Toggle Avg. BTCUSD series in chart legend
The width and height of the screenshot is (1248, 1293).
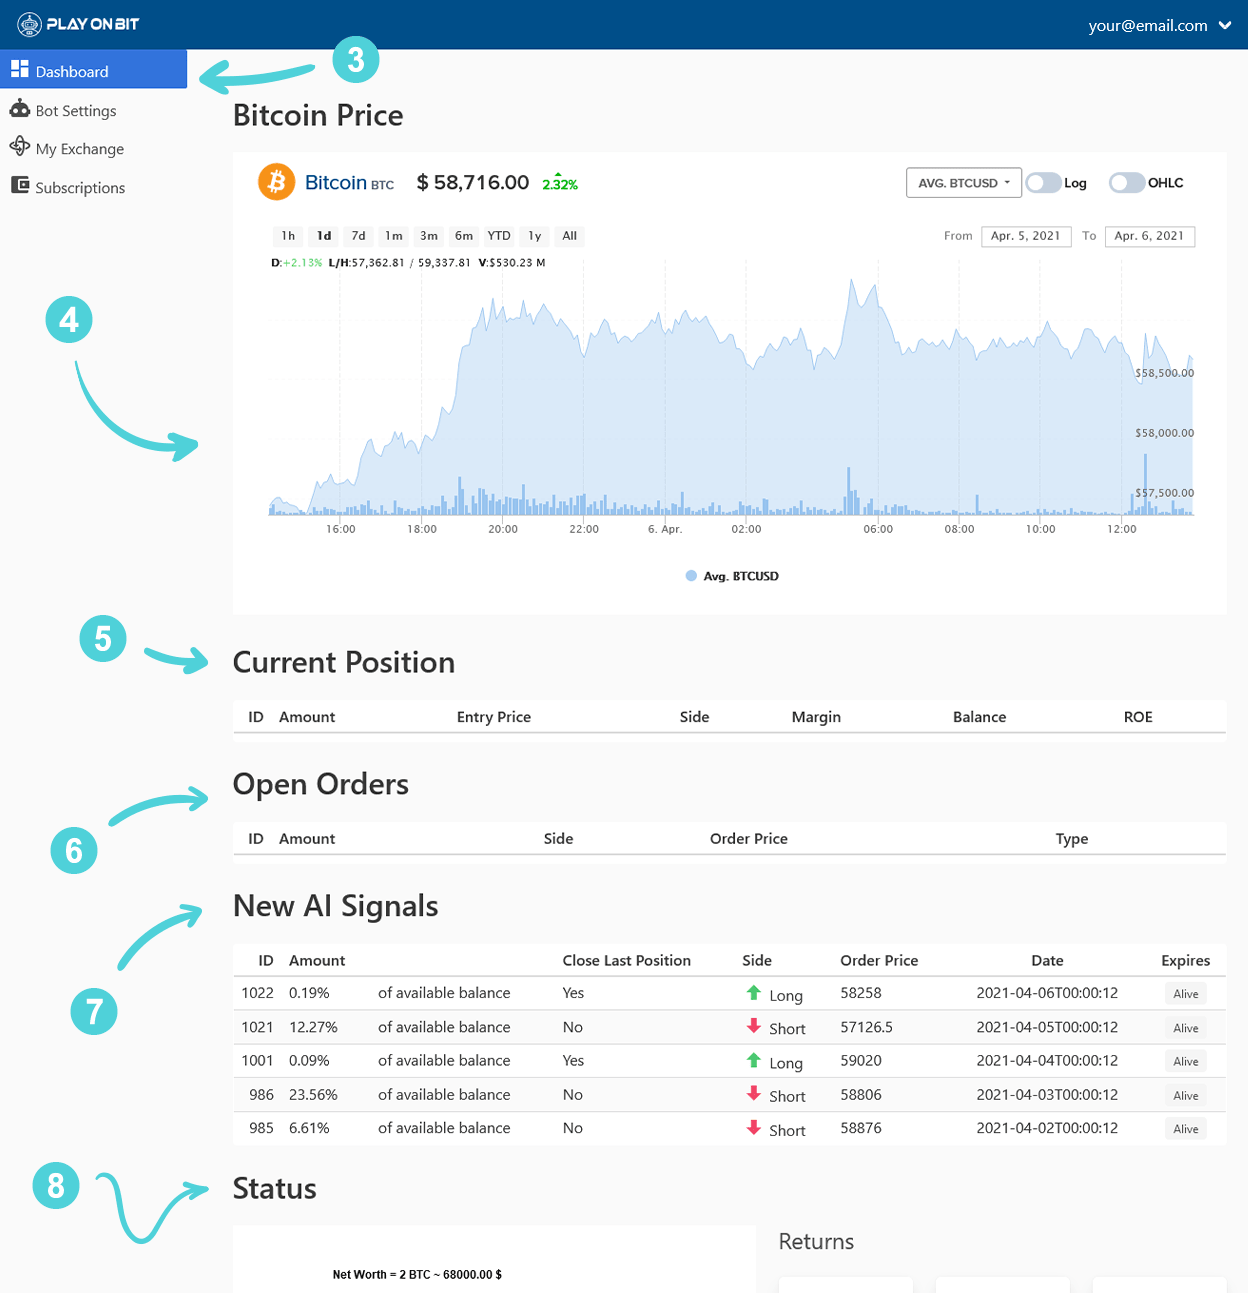pyautogui.click(x=732, y=576)
